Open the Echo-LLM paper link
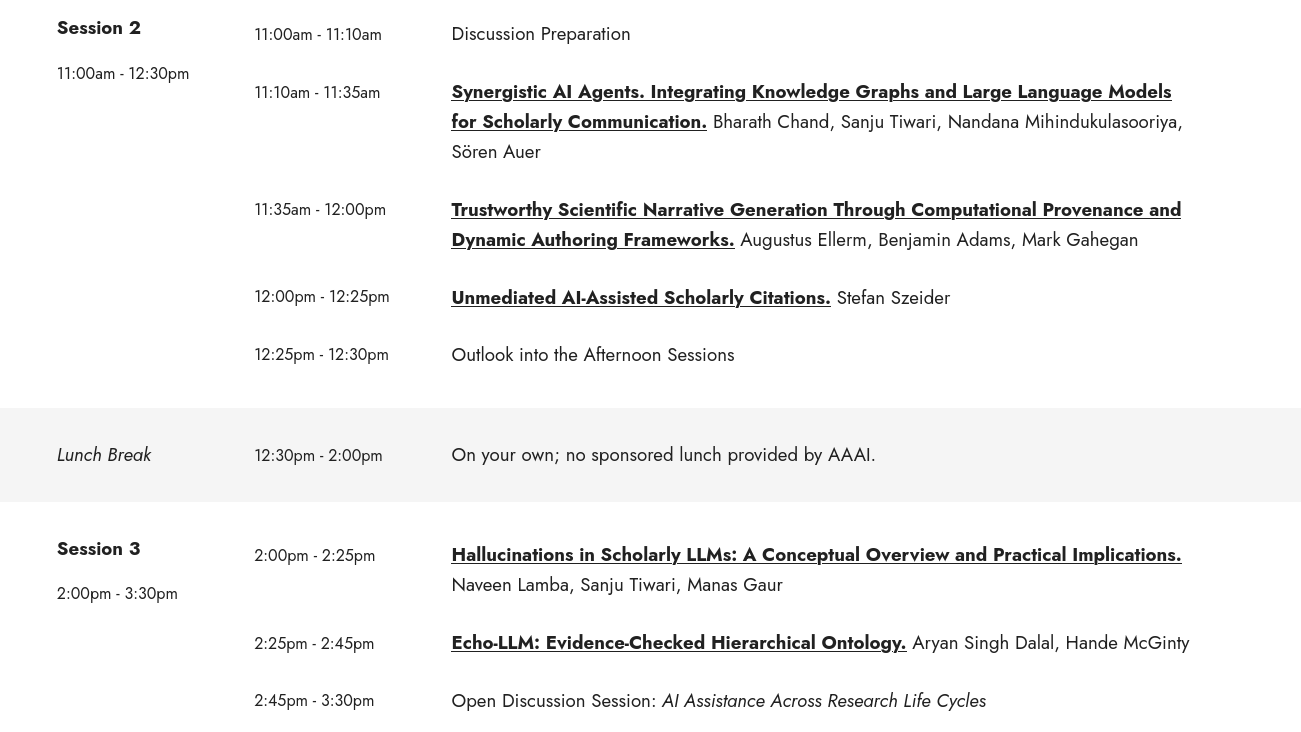Screen dimensions: 1301x732 pos(678,643)
